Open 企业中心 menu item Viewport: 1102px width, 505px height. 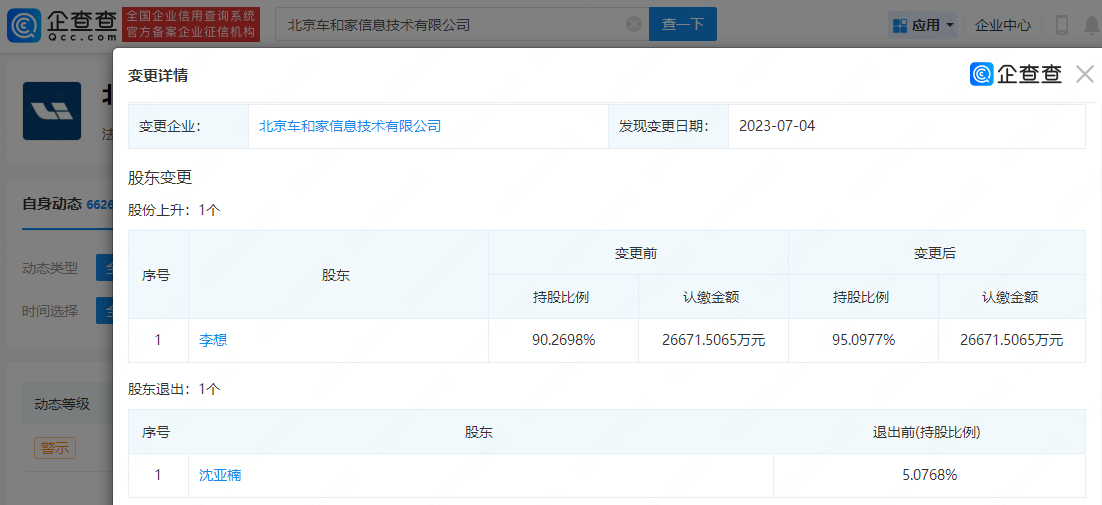[1003, 25]
